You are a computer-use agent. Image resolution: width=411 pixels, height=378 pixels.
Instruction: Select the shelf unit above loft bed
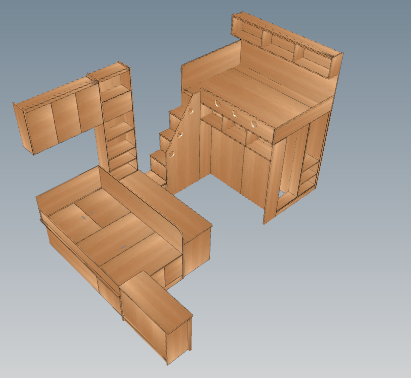287,45
